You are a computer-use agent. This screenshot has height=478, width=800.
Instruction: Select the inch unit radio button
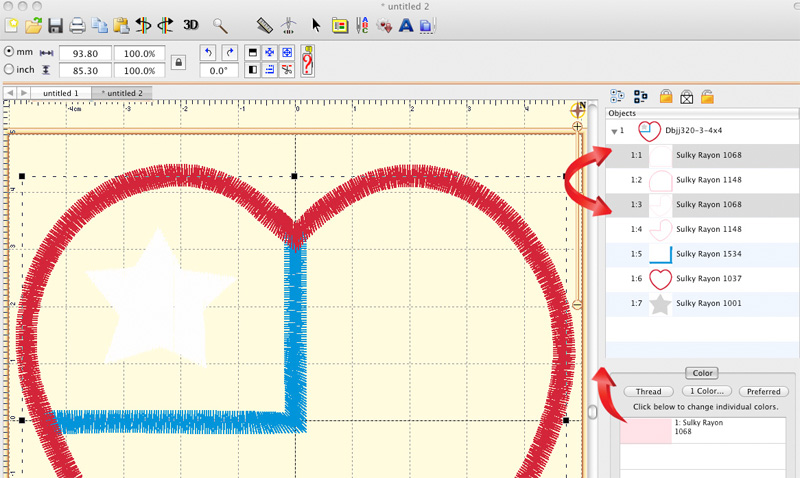point(9,69)
